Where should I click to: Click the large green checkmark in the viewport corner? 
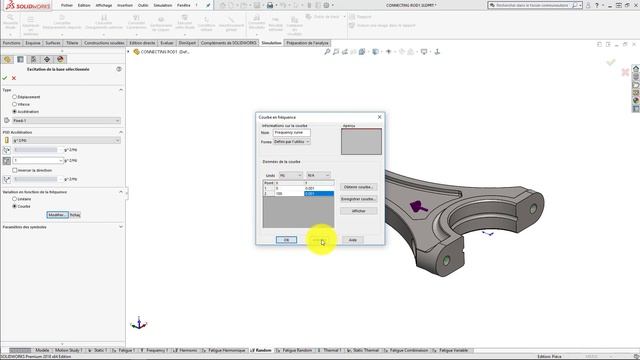point(611,62)
